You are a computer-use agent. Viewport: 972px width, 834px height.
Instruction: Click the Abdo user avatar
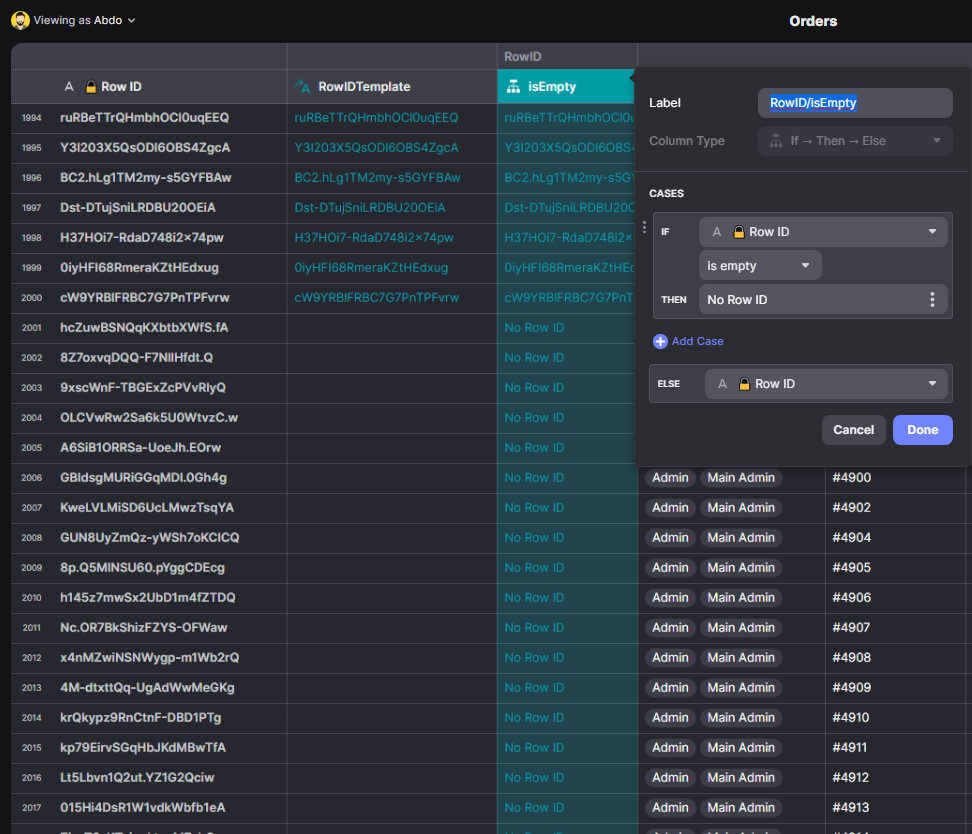(20, 20)
